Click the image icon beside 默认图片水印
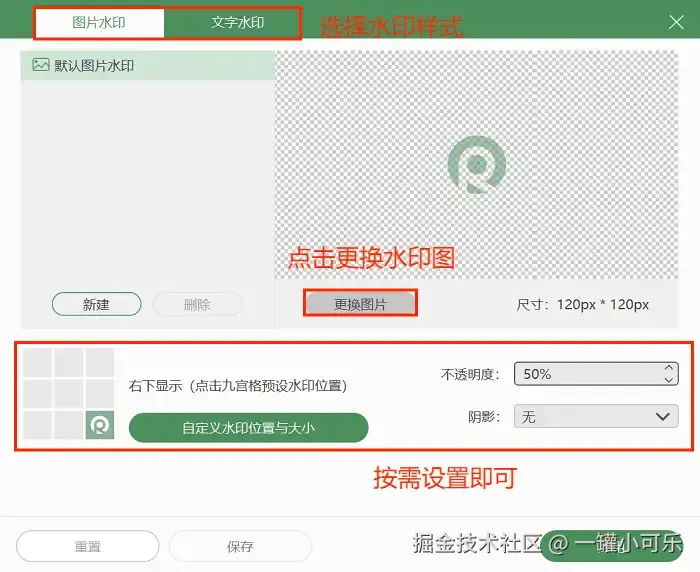This screenshot has height=572, width=700. tap(41, 65)
